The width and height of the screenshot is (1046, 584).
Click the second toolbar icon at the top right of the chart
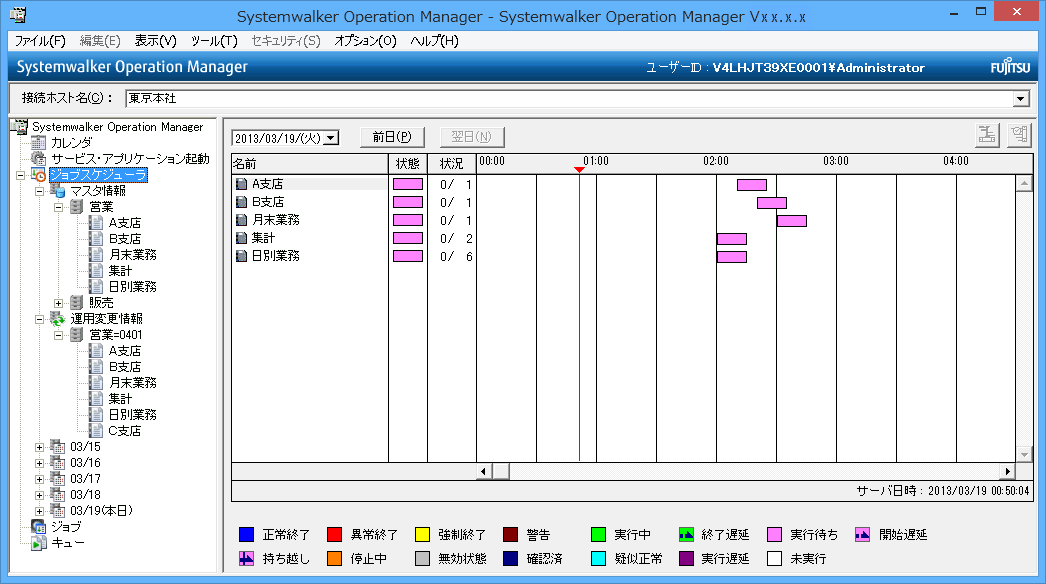click(x=1019, y=135)
